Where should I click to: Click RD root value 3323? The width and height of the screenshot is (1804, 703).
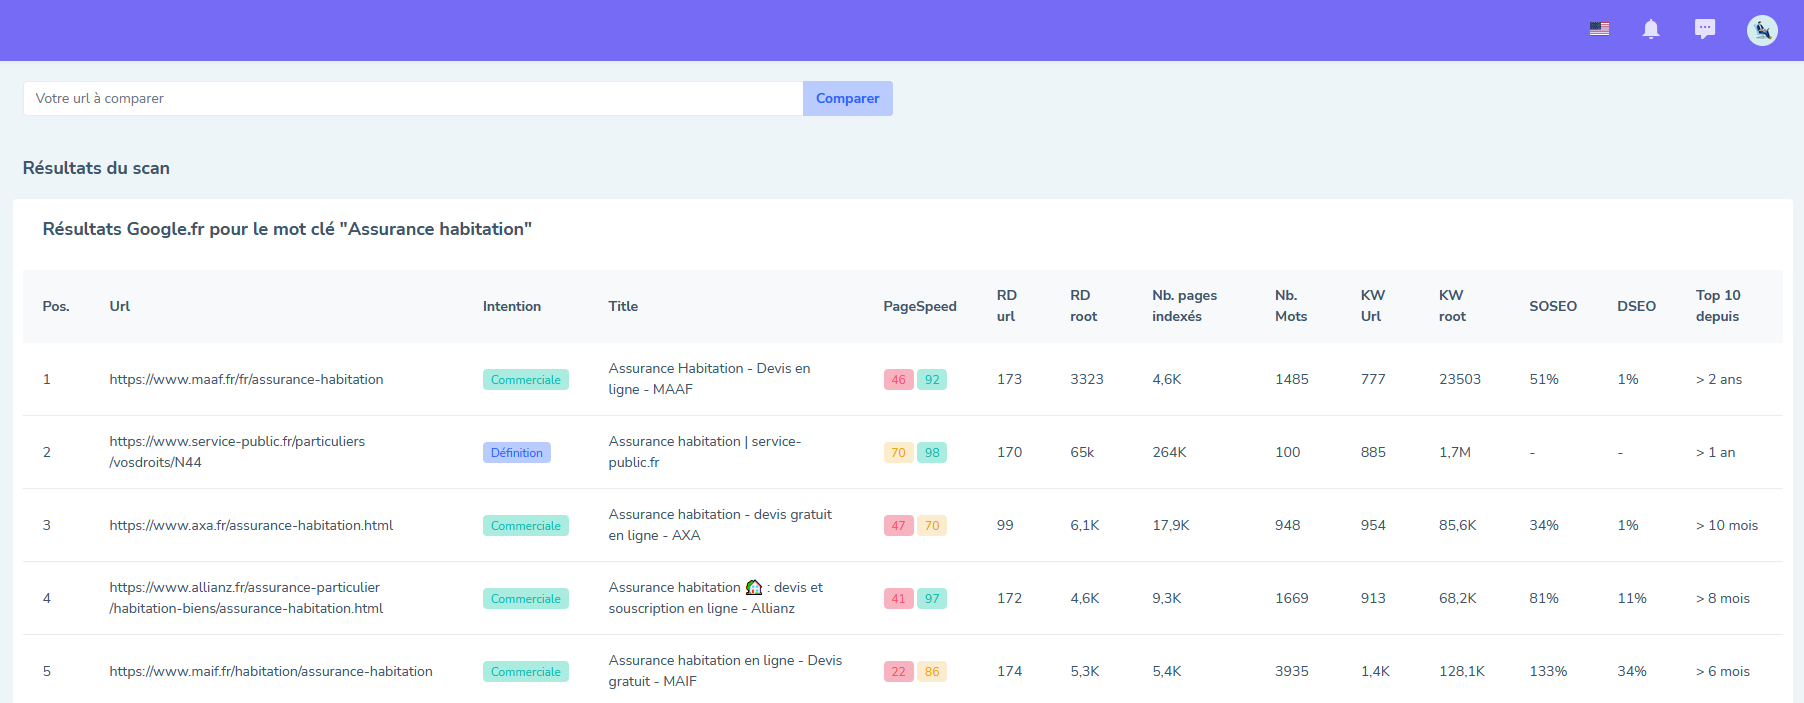tap(1087, 379)
